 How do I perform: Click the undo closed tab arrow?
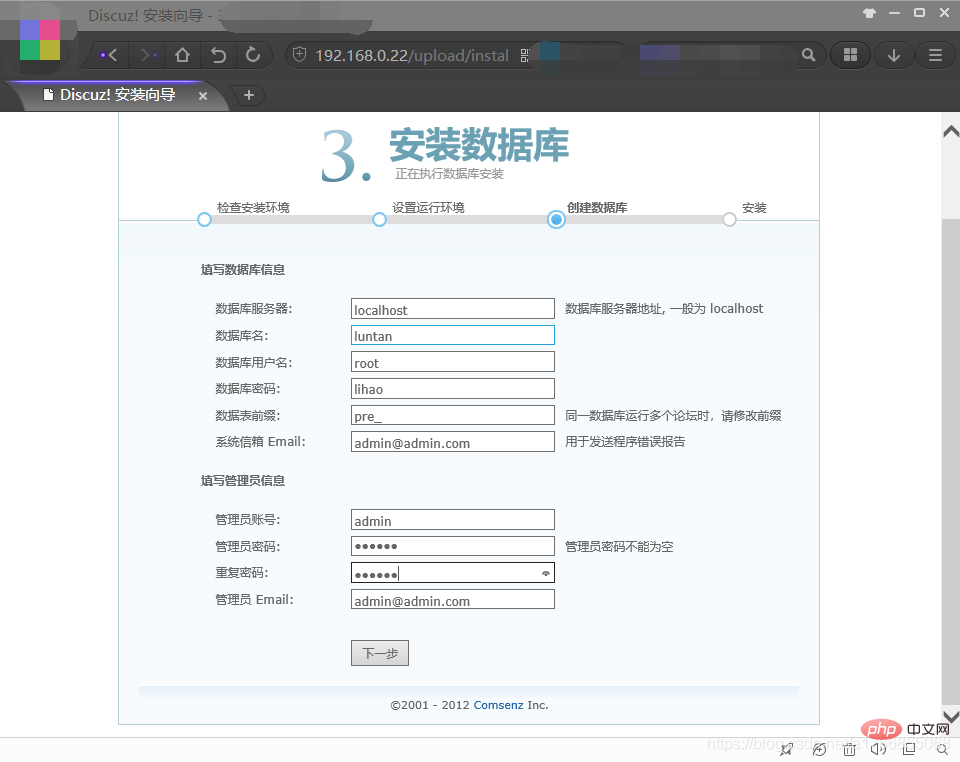tap(218, 55)
